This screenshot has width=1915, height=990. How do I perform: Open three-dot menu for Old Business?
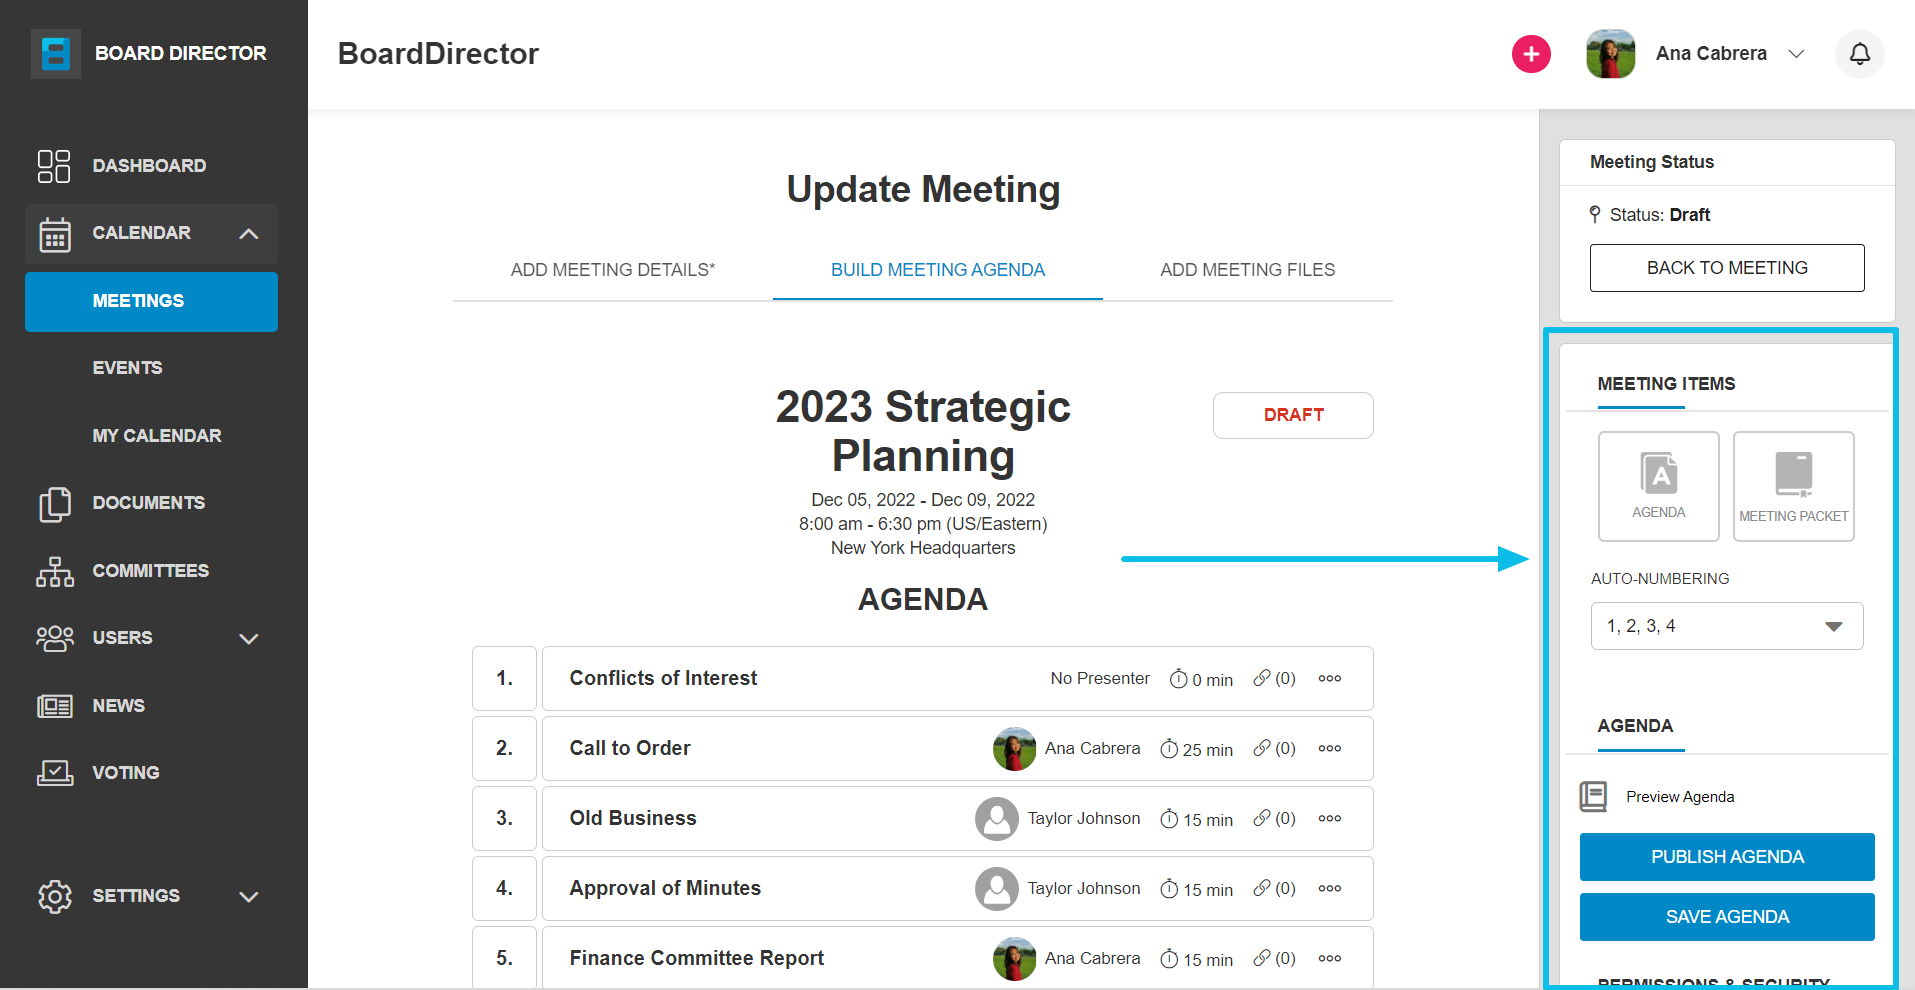[1329, 818]
